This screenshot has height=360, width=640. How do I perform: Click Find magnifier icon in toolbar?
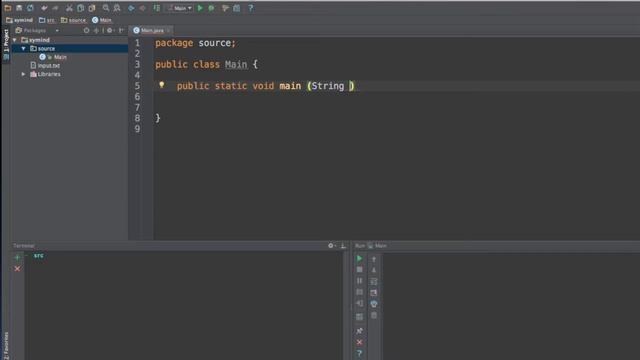(x=106, y=8)
